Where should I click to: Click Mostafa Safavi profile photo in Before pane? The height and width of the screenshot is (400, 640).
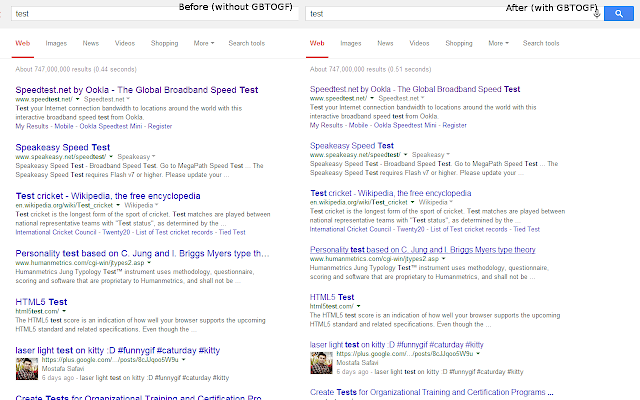click(27, 369)
